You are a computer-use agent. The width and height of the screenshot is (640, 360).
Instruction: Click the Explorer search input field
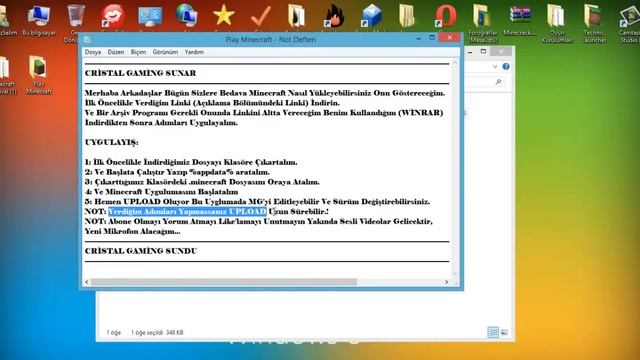pos(484,82)
